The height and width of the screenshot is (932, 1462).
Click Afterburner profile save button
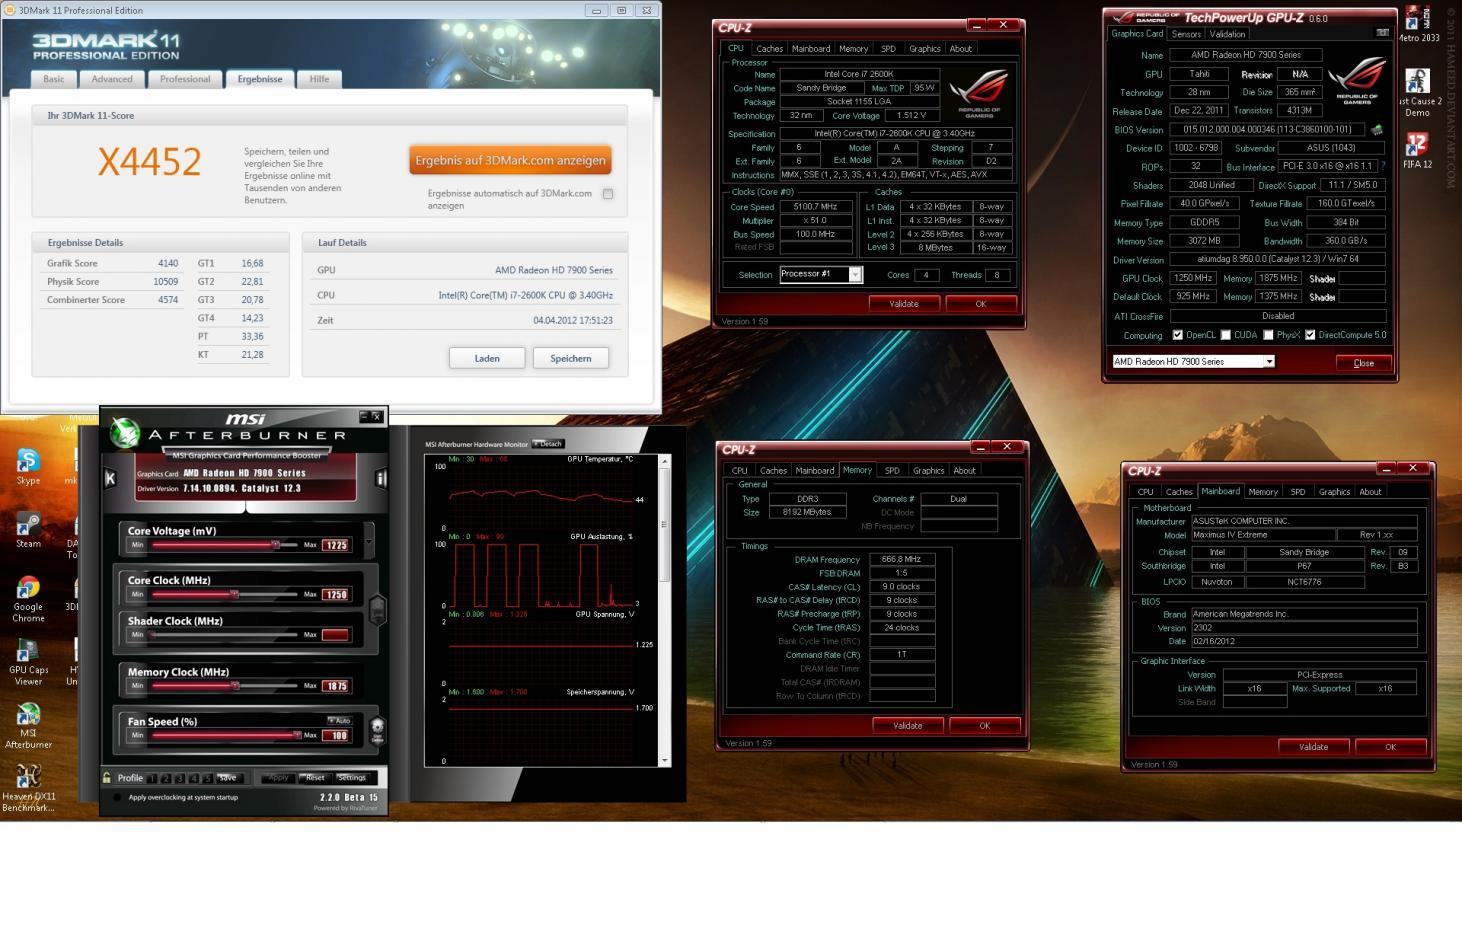pyautogui.click(x=228, y=778)
